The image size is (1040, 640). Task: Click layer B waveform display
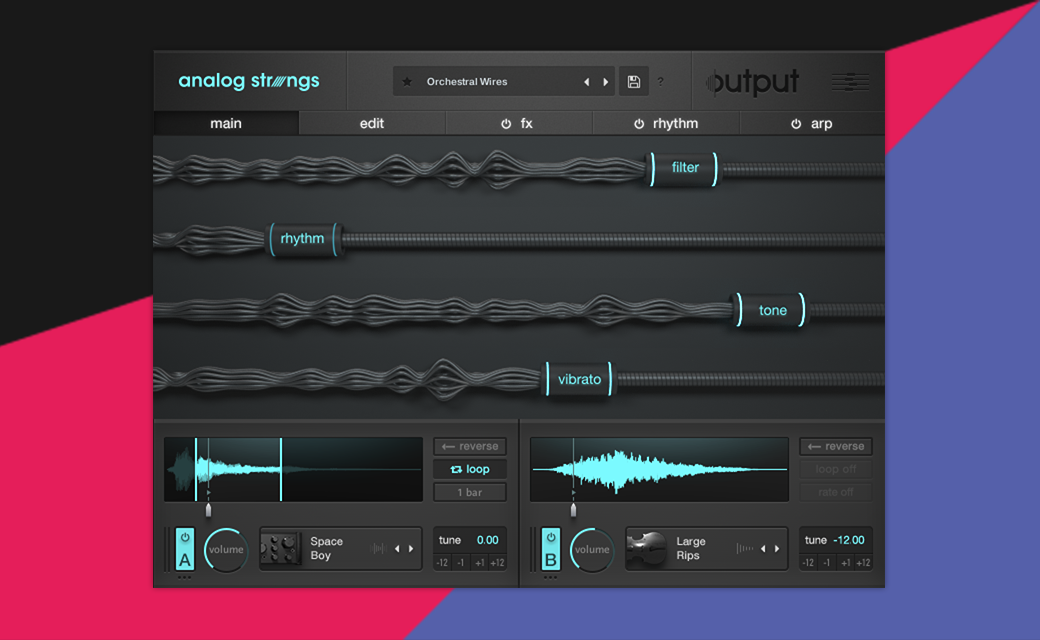coord(659,469)
